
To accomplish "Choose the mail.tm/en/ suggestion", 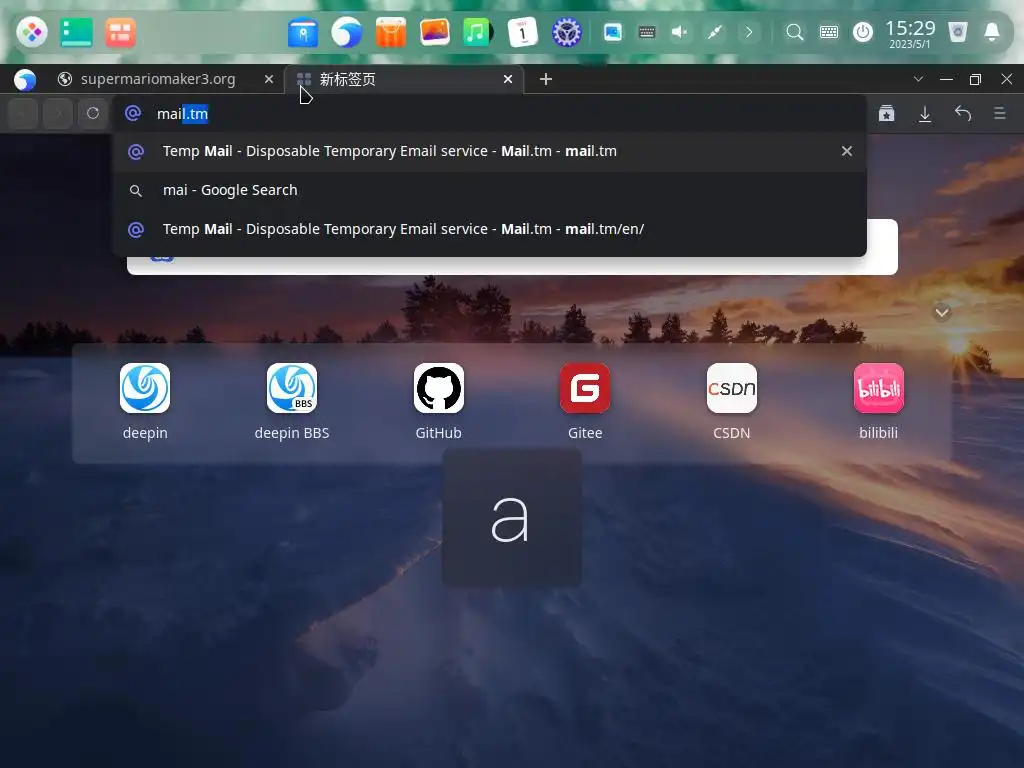I will click(490, 229).
